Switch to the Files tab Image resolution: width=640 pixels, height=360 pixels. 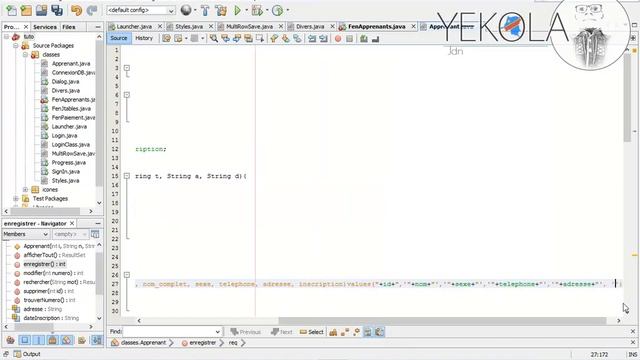click(x=69, y=27)
